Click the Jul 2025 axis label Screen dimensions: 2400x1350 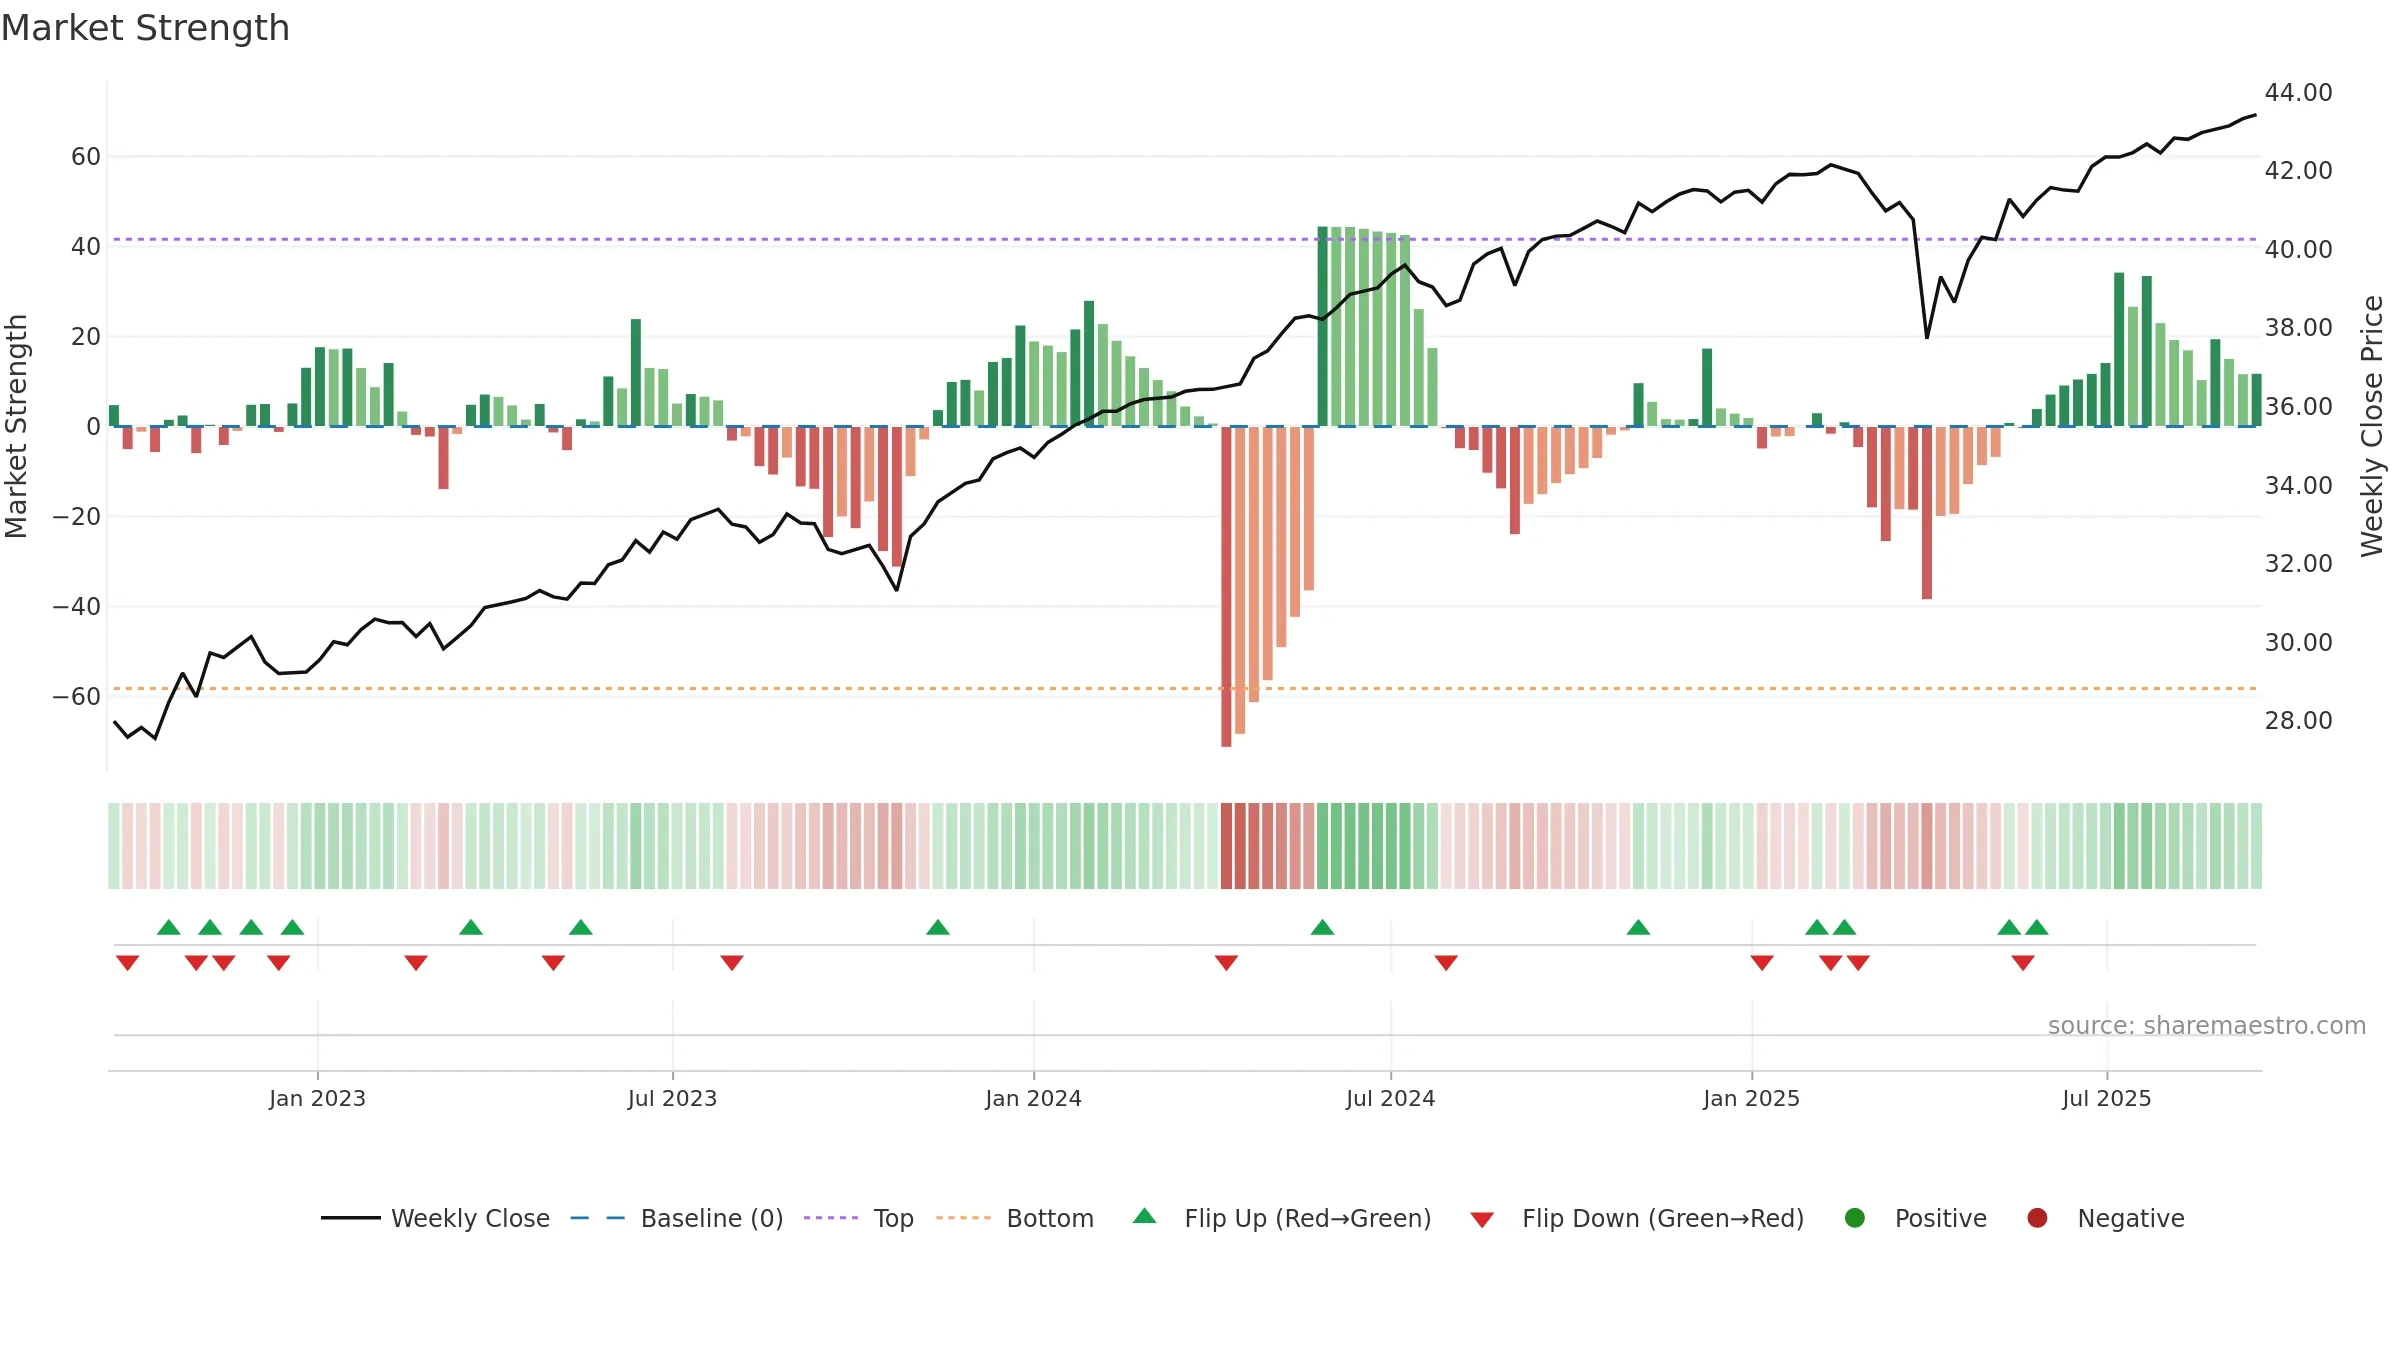[x=2106, y=1098]
